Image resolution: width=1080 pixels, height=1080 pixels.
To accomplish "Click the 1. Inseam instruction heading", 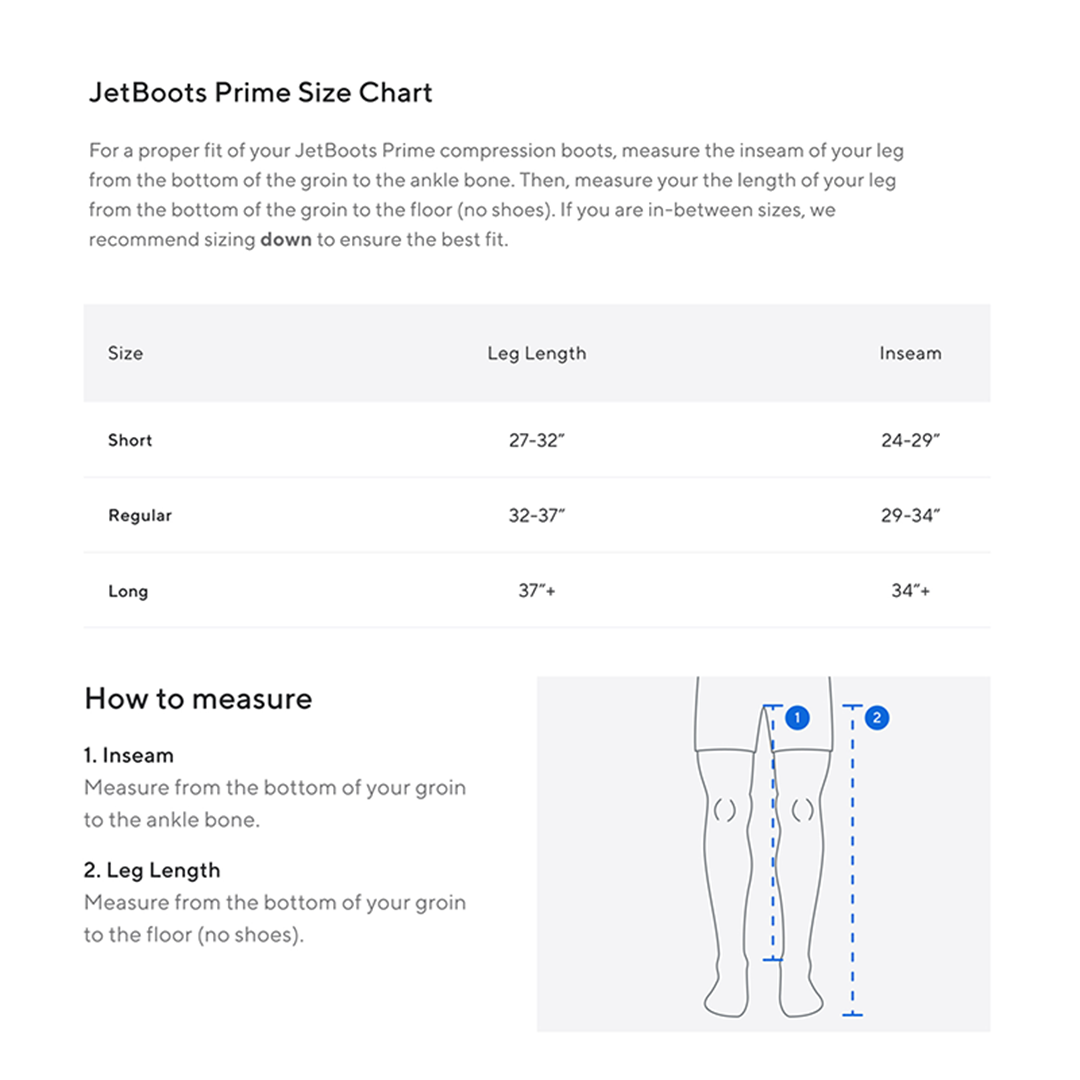I will pyautogui.click(x=129, y=755).
